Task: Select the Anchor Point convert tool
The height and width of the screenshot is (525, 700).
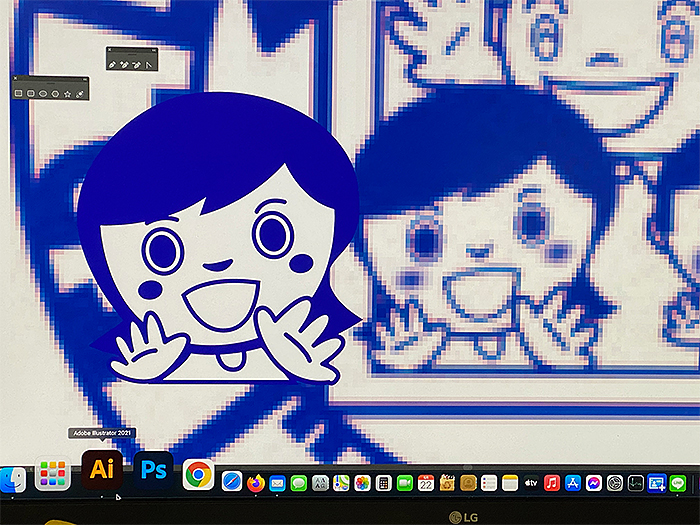Action: pos(147,64)
